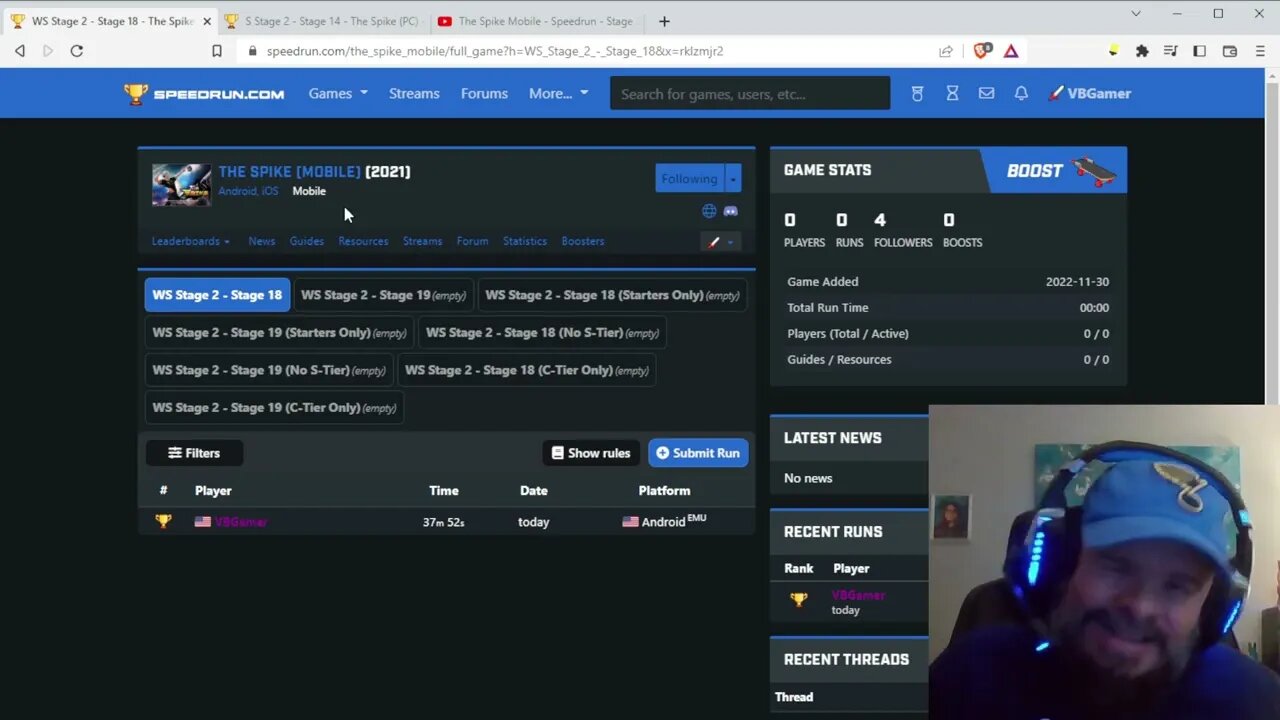Open Brave wallet icon
The height and width of the screenshot is (720, 1280).
pyautogui.click(x=1229, y=50)
